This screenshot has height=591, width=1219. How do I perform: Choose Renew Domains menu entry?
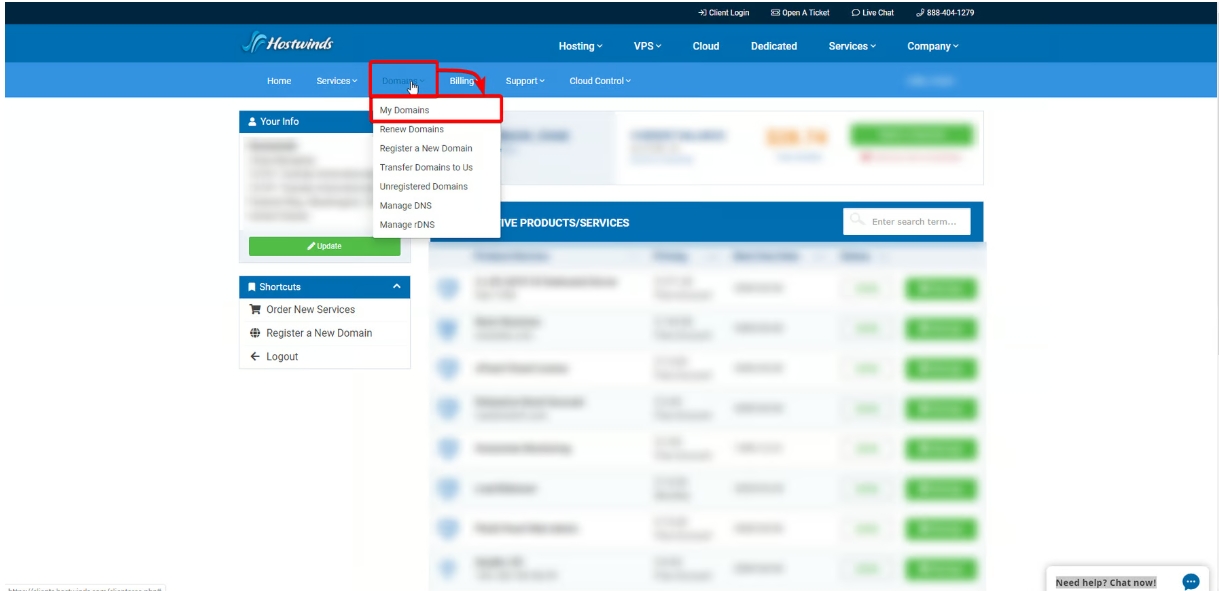(x=412, y=129)
